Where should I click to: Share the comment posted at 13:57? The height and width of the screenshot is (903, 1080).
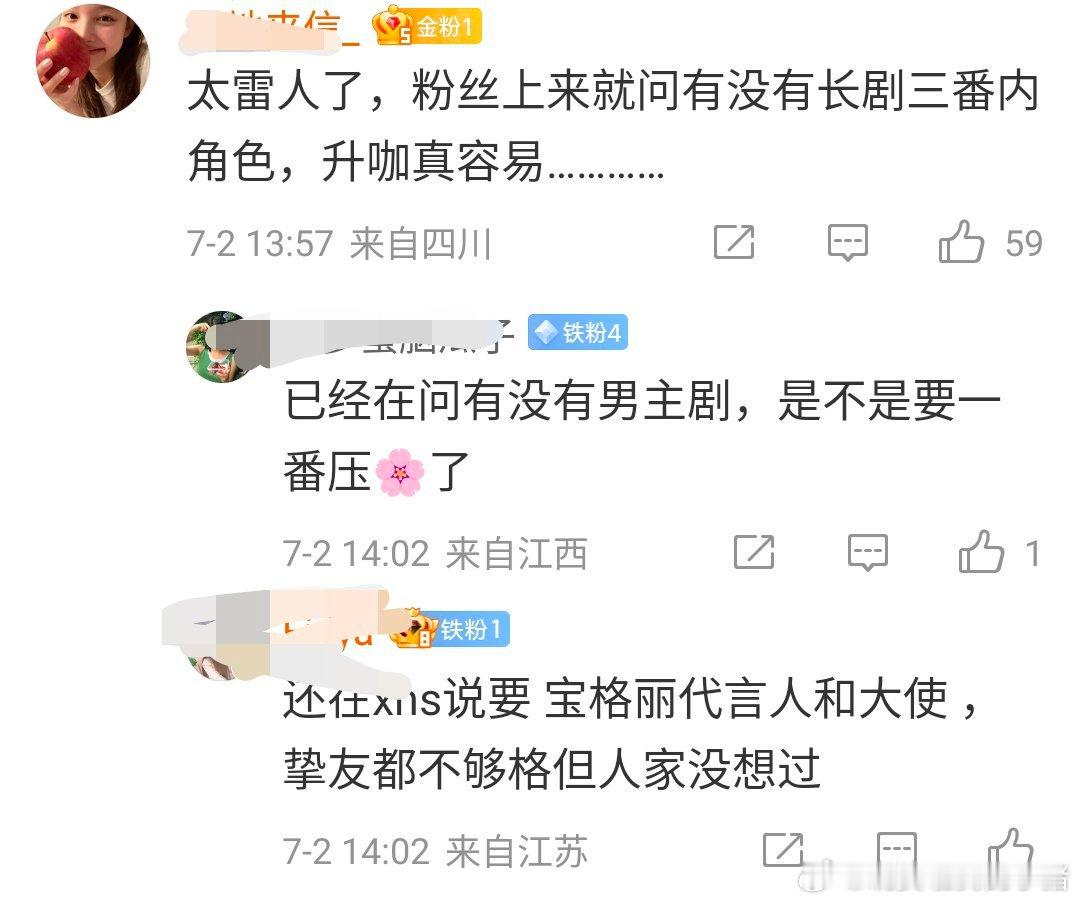pyautogui.click(x=734, y=242)
